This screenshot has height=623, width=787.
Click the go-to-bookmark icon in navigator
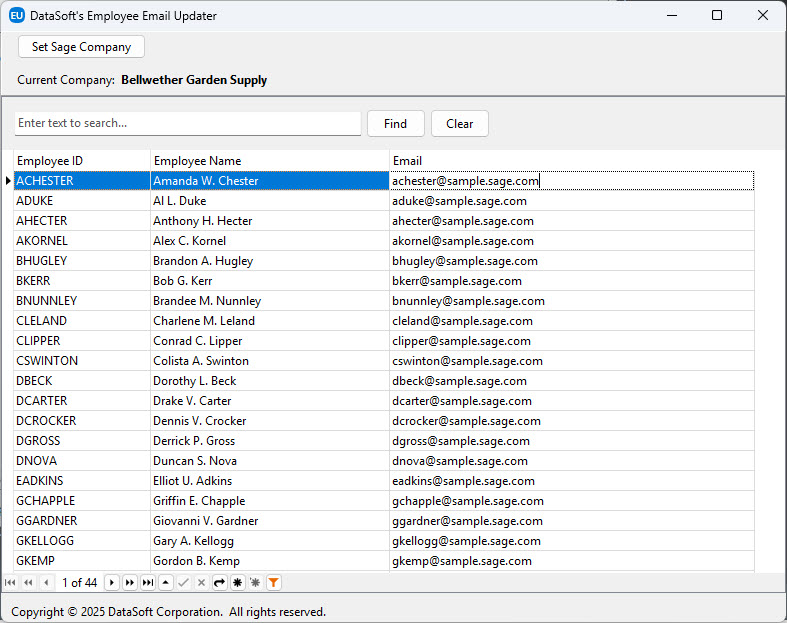click(255, 582)
